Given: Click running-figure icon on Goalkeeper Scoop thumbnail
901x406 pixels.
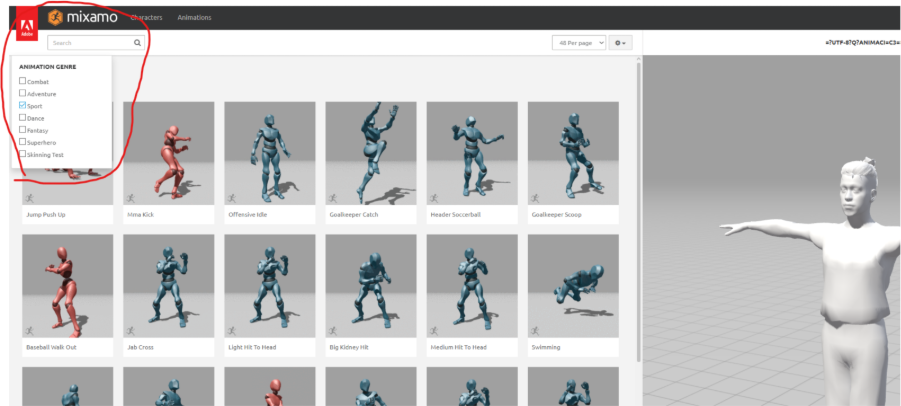Looking at the screenshot, I should 535,198.
